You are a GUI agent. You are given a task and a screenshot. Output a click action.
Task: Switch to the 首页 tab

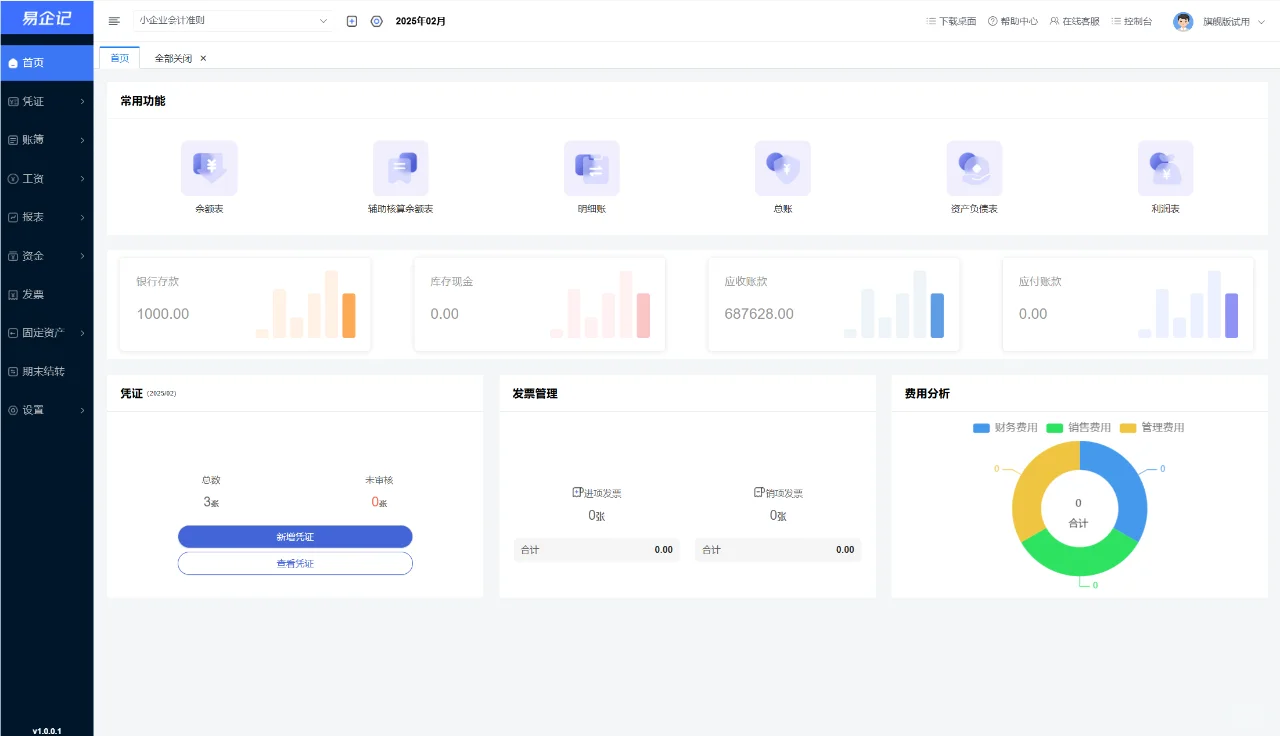point(120,58)
